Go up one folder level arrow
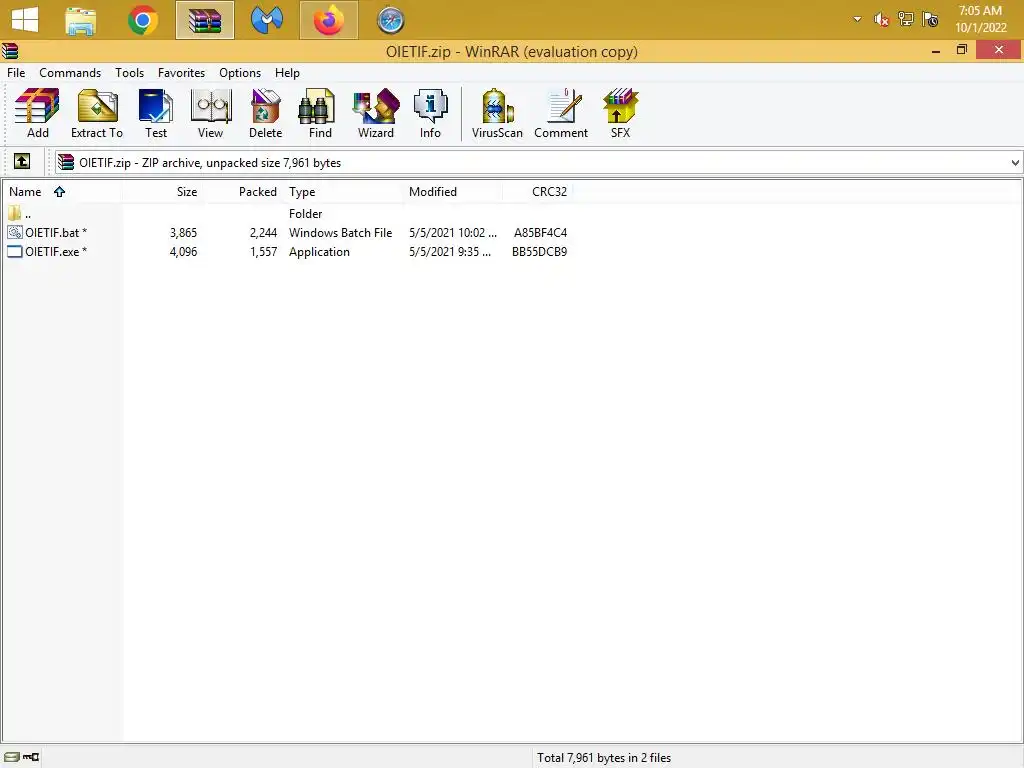This screenshot has width=1024, height=768. 22,161
